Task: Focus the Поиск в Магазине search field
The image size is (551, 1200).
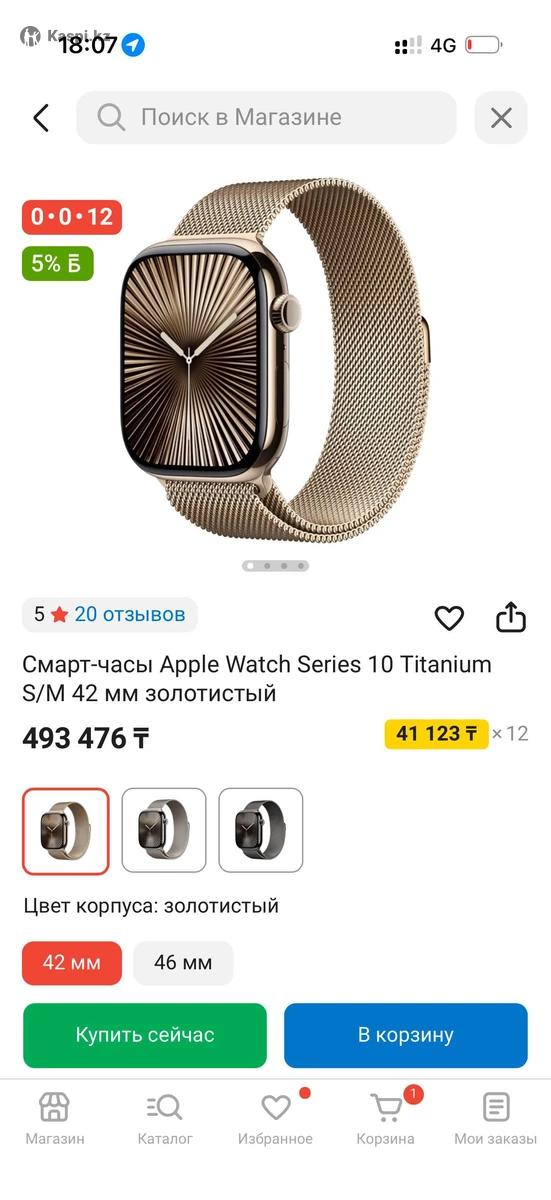Action: pos(266,118)
